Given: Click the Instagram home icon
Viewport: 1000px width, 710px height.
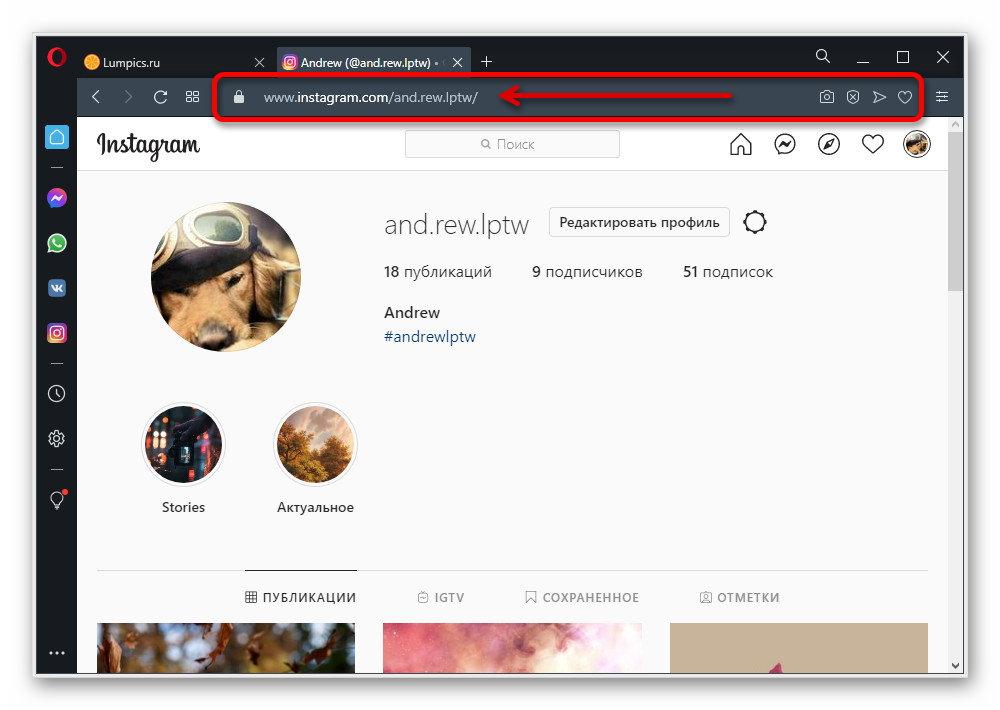Looking at the screenshot, I should coord(741,145).
